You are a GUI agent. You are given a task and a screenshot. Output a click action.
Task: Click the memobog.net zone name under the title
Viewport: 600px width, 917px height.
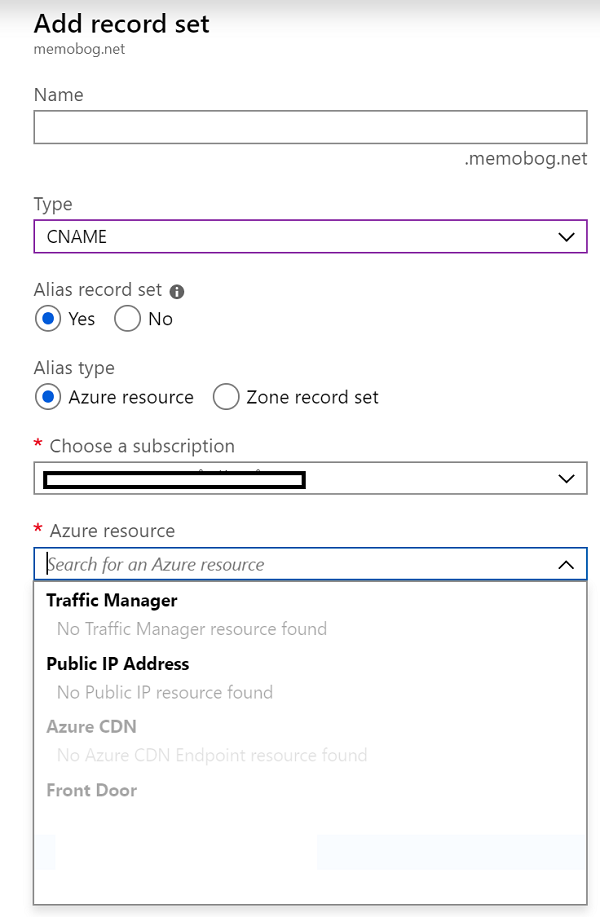(80, 50)
